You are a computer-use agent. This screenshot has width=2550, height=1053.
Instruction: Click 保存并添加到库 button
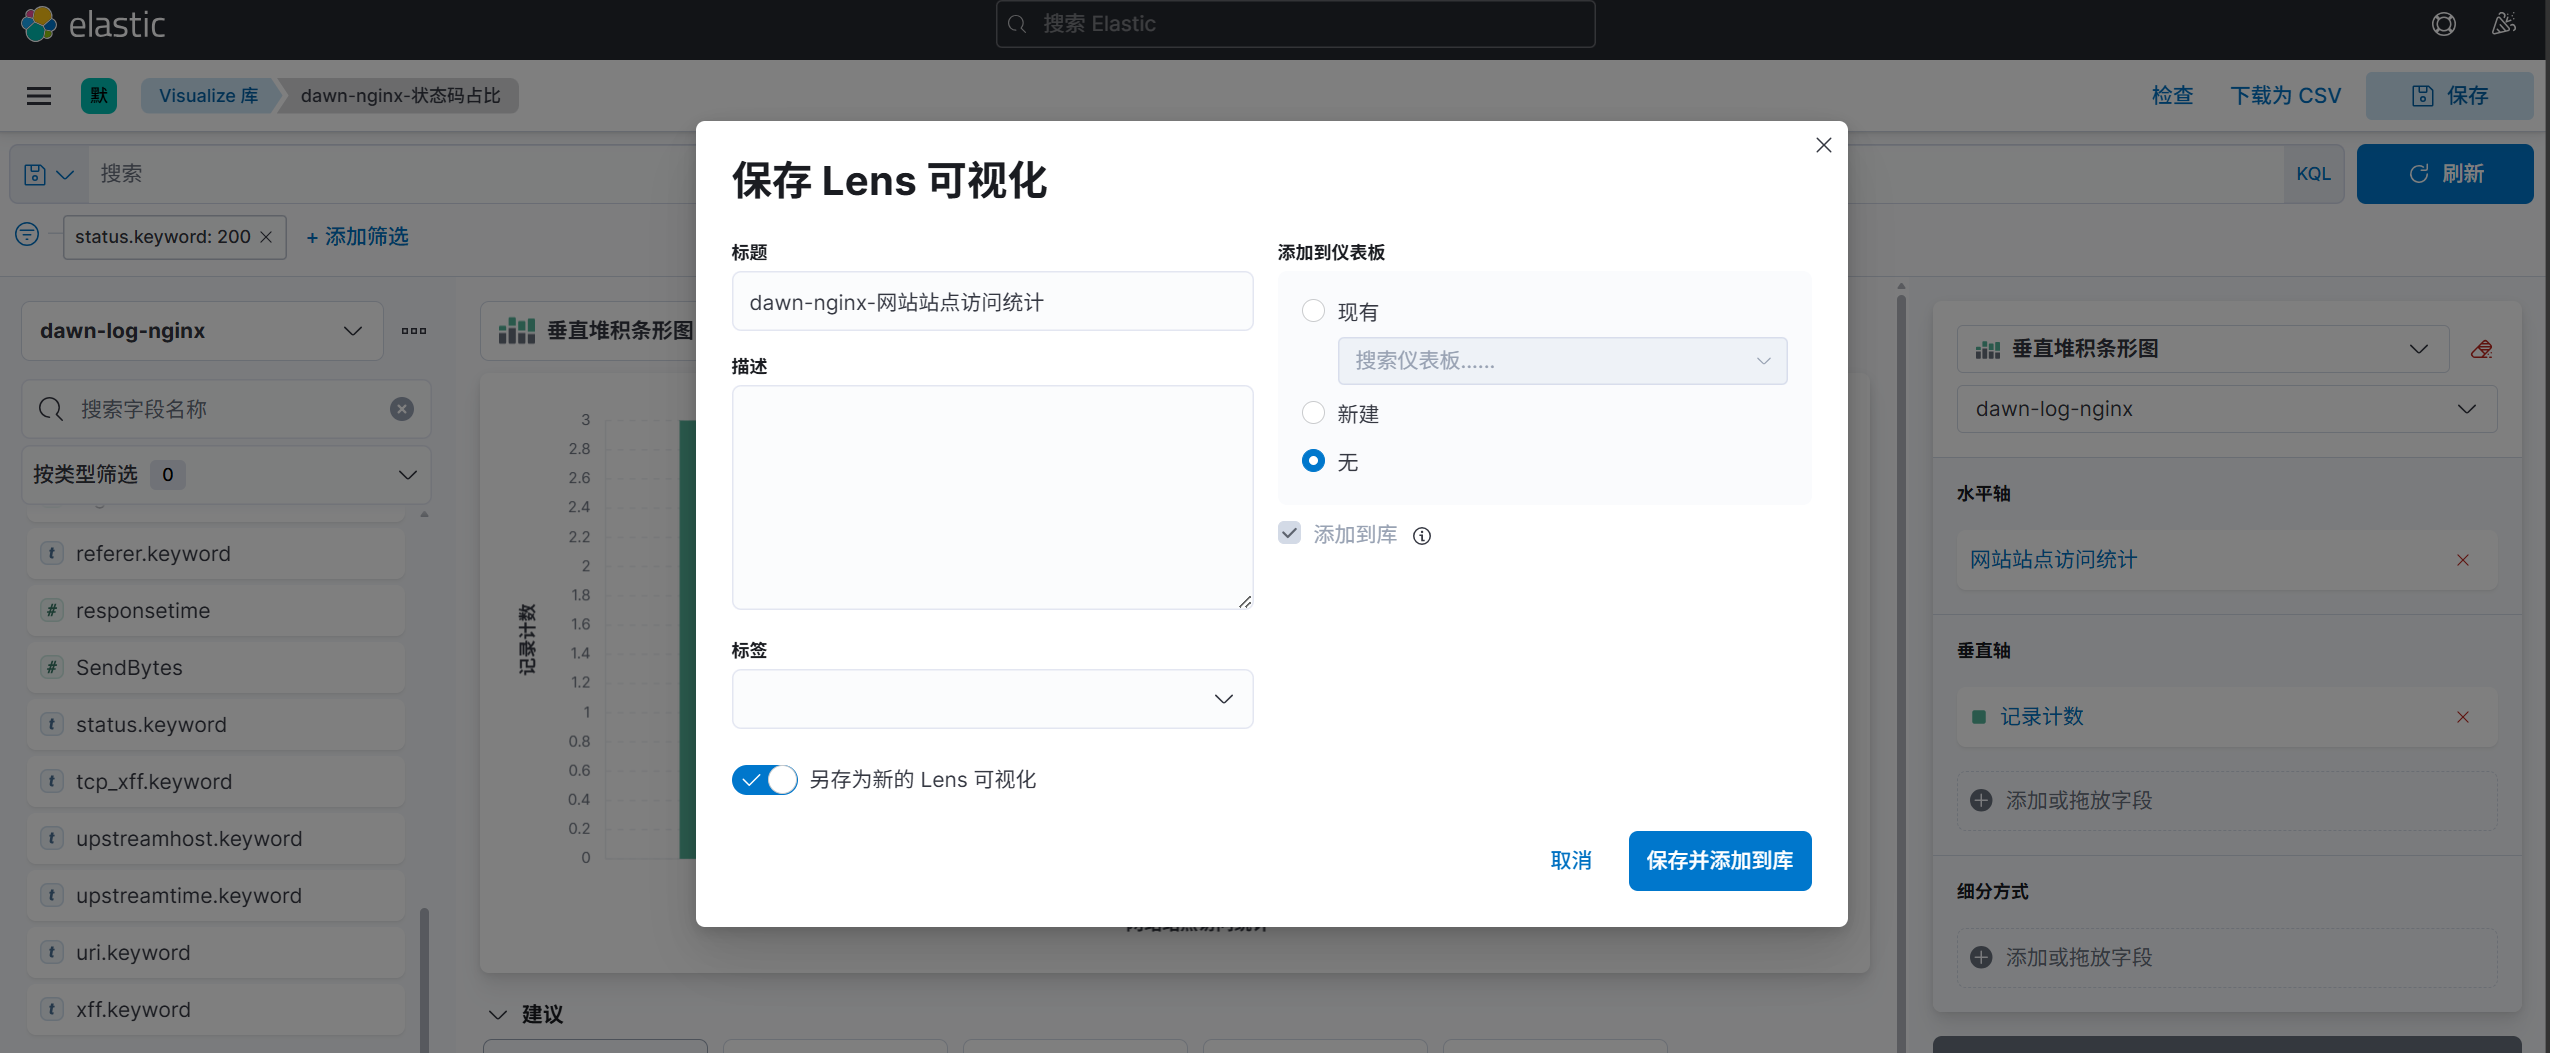point(1720,861)
